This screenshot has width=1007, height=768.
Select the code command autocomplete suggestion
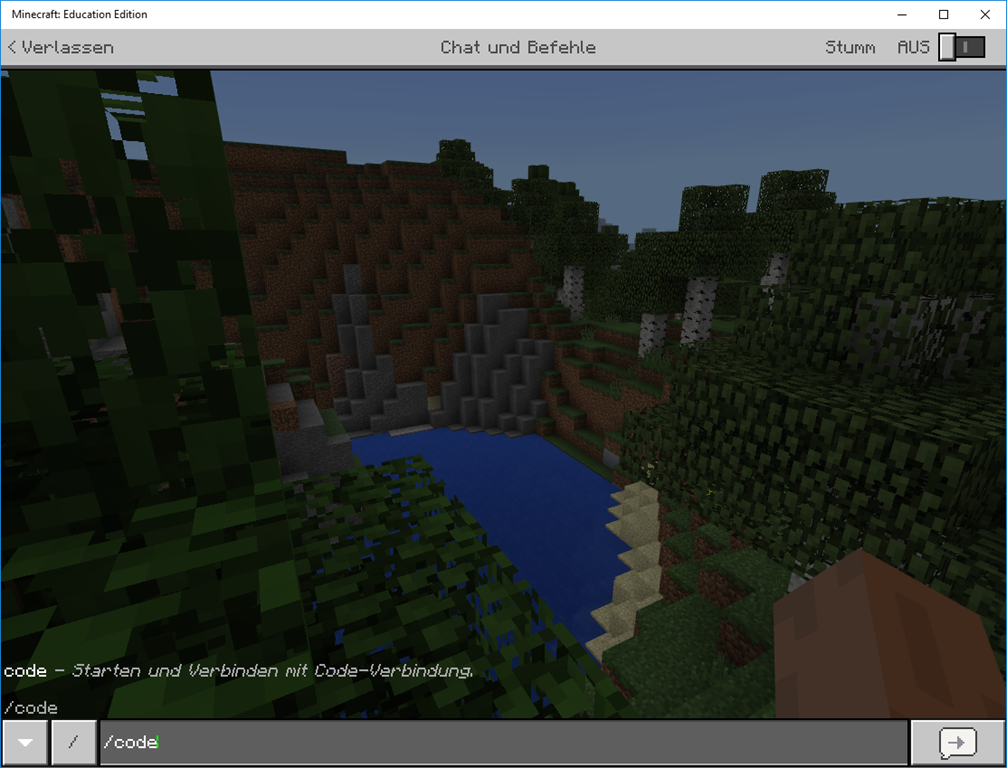pos(238,671)
